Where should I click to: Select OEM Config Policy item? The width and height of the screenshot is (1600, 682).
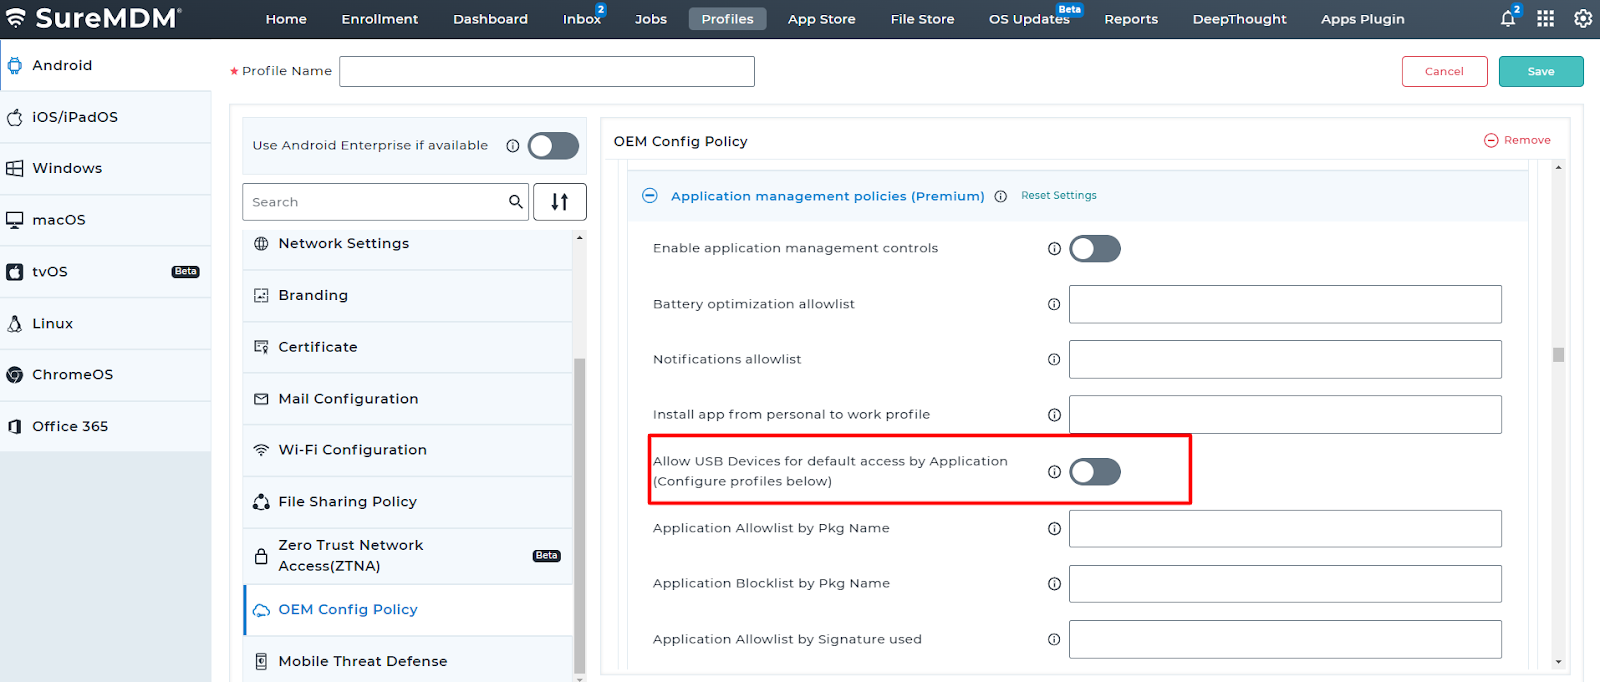click(408, 610)
